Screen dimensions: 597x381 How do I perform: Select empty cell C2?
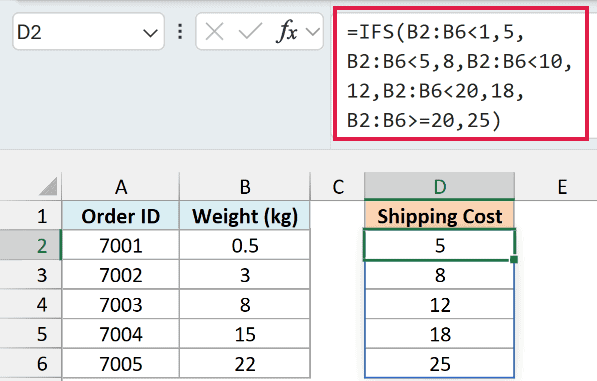click(337, 245)
